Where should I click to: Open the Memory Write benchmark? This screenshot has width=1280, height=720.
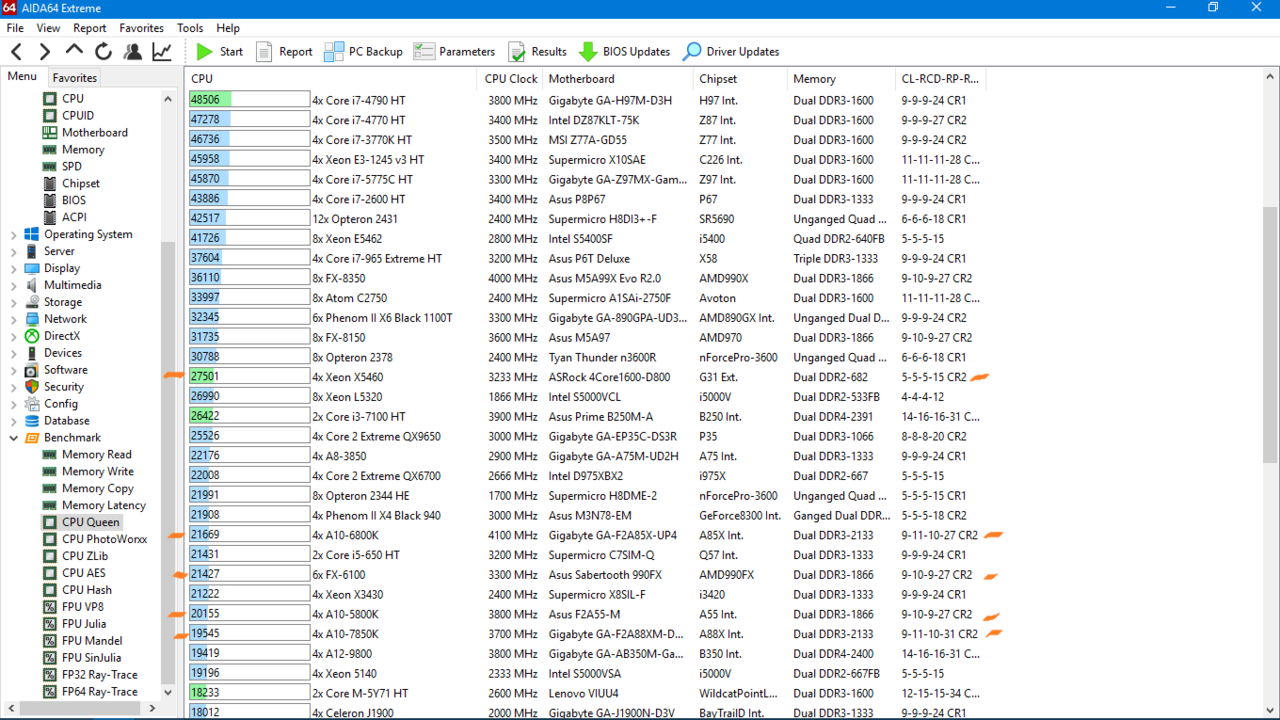click(98, 472)
